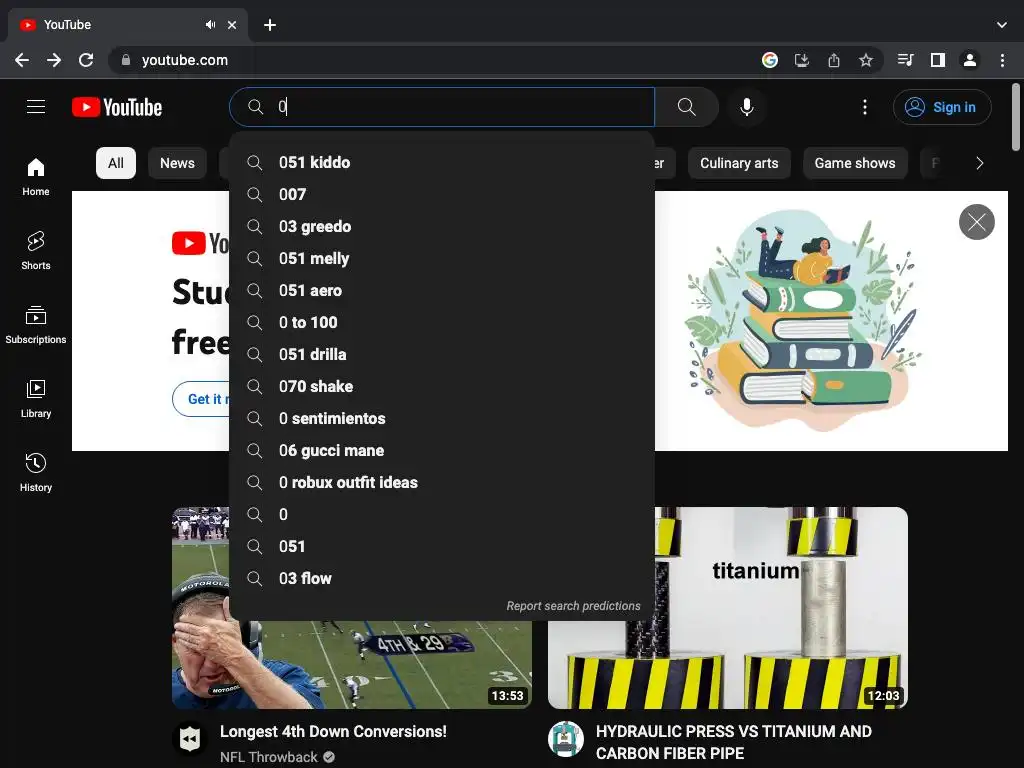Image resolution: width=1024 pixels, height=768 pixels.
Task: Go to Home in the sidebar
Action: (36, 177)
